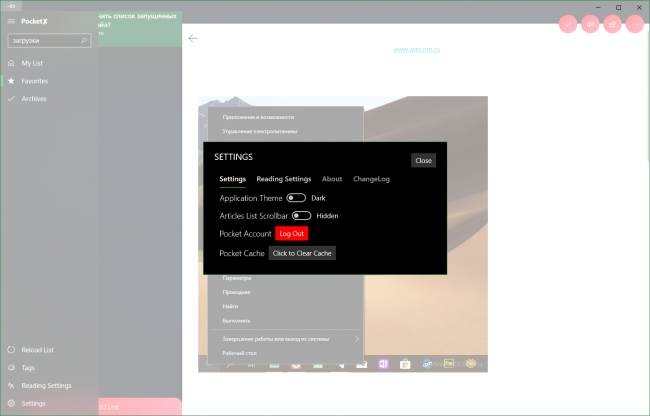Click the Archives checkmark icon
Image resolution: width=650 pixels, height=416 pixels.
point(11,99)
